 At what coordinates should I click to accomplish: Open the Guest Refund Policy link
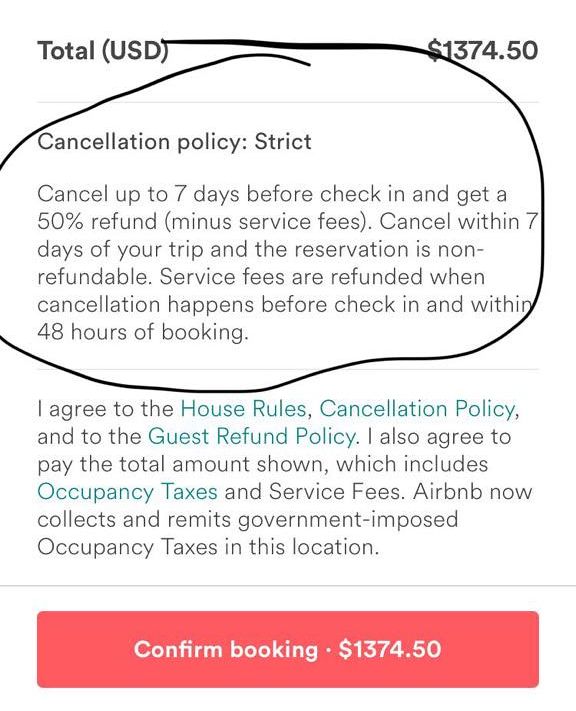[x=251, y=436]
